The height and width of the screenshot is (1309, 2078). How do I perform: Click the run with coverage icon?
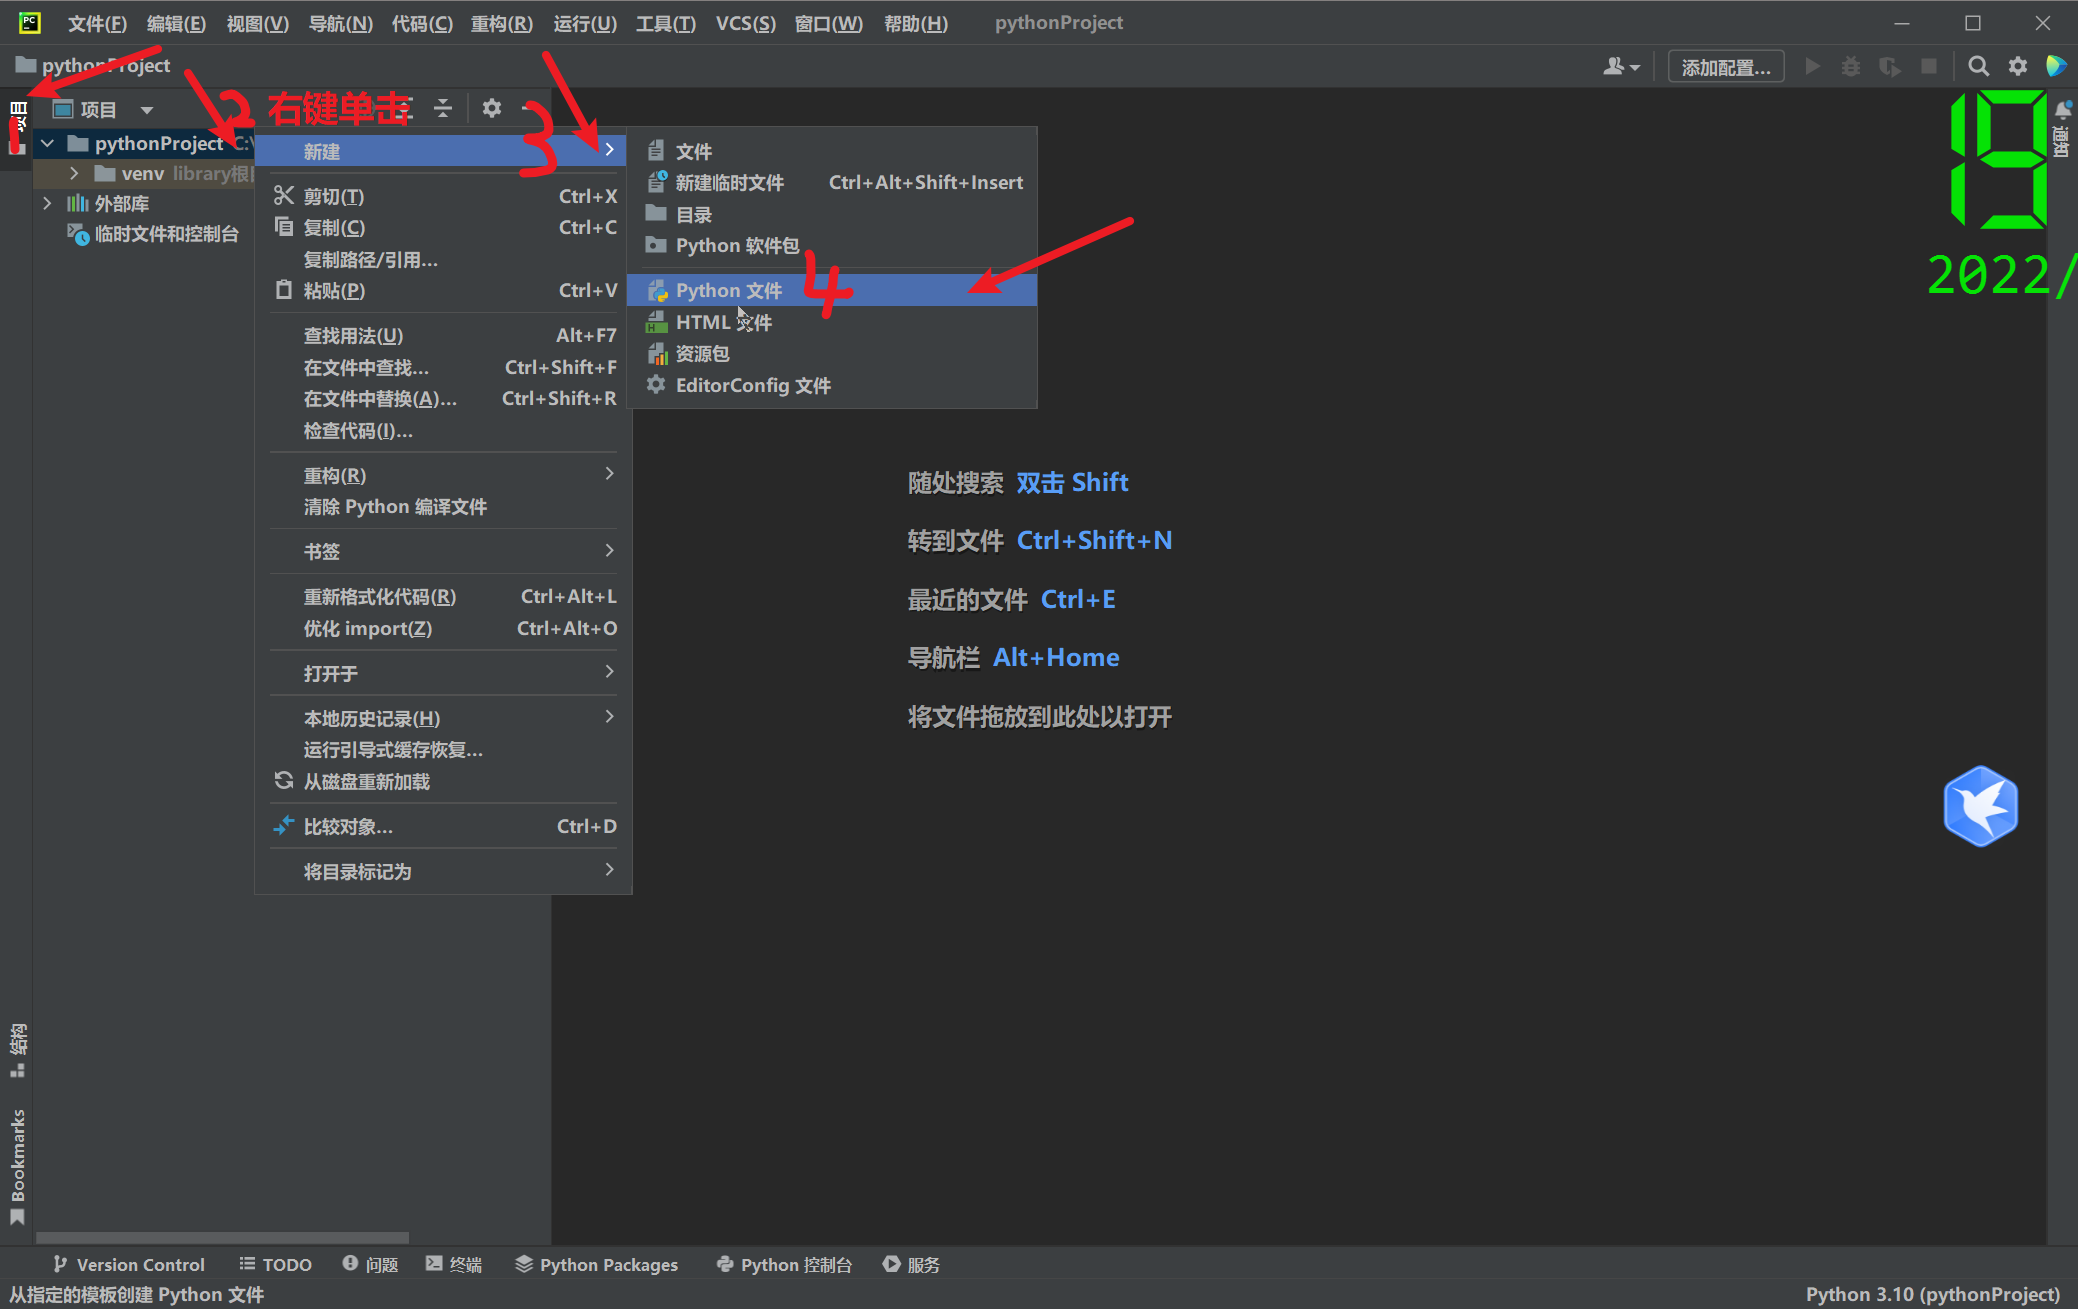coord(1889,66)
